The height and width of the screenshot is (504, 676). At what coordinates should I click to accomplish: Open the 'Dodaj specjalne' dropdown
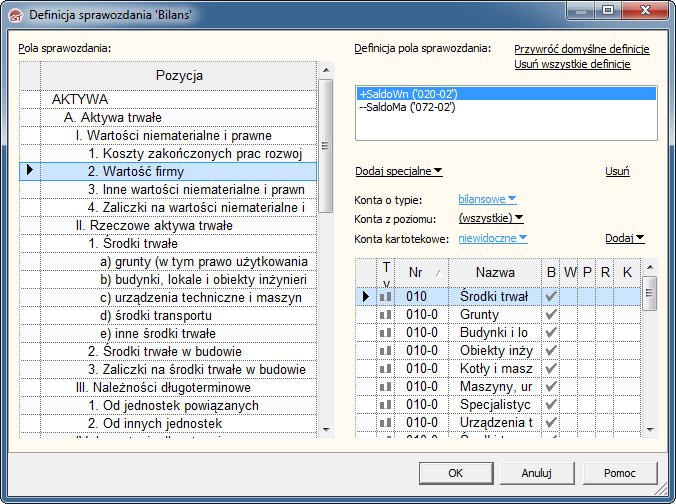(x=399, y=171)
